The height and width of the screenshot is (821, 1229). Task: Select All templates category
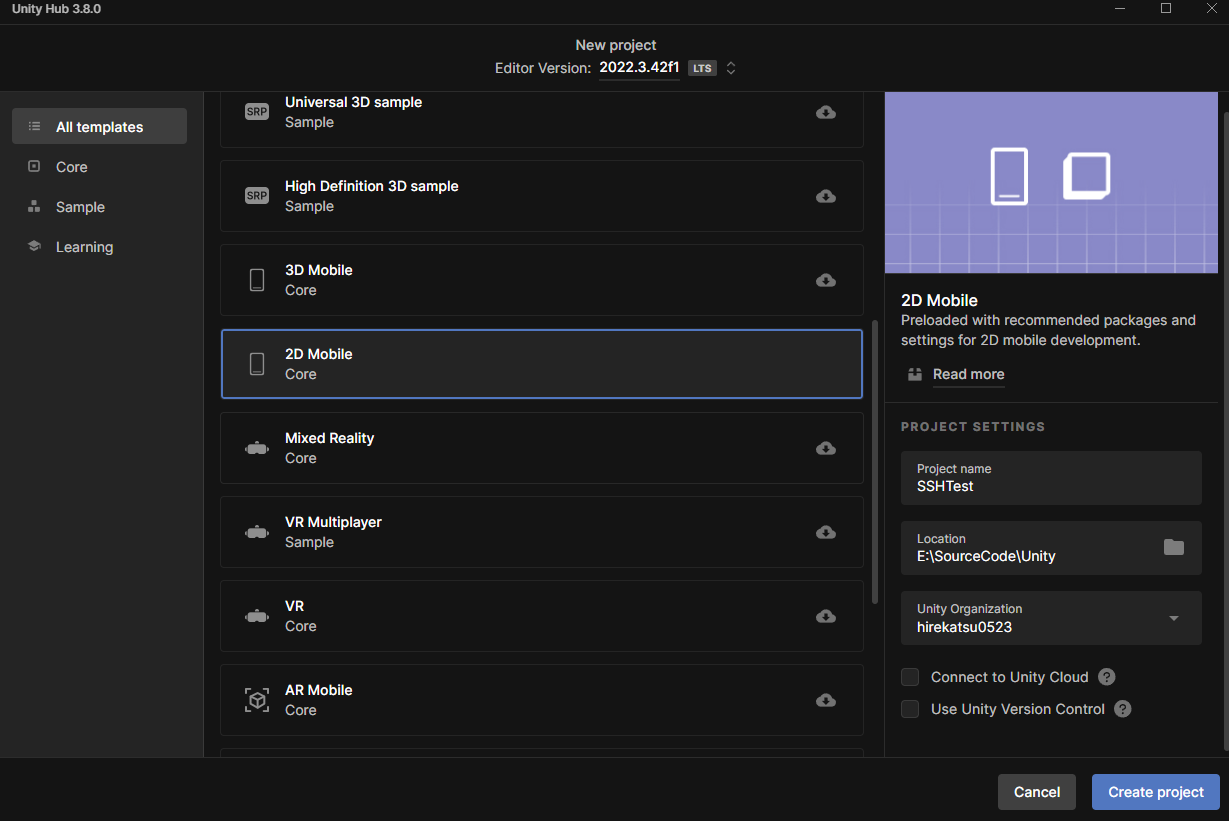pyautogui.click(x=99, y=127)
